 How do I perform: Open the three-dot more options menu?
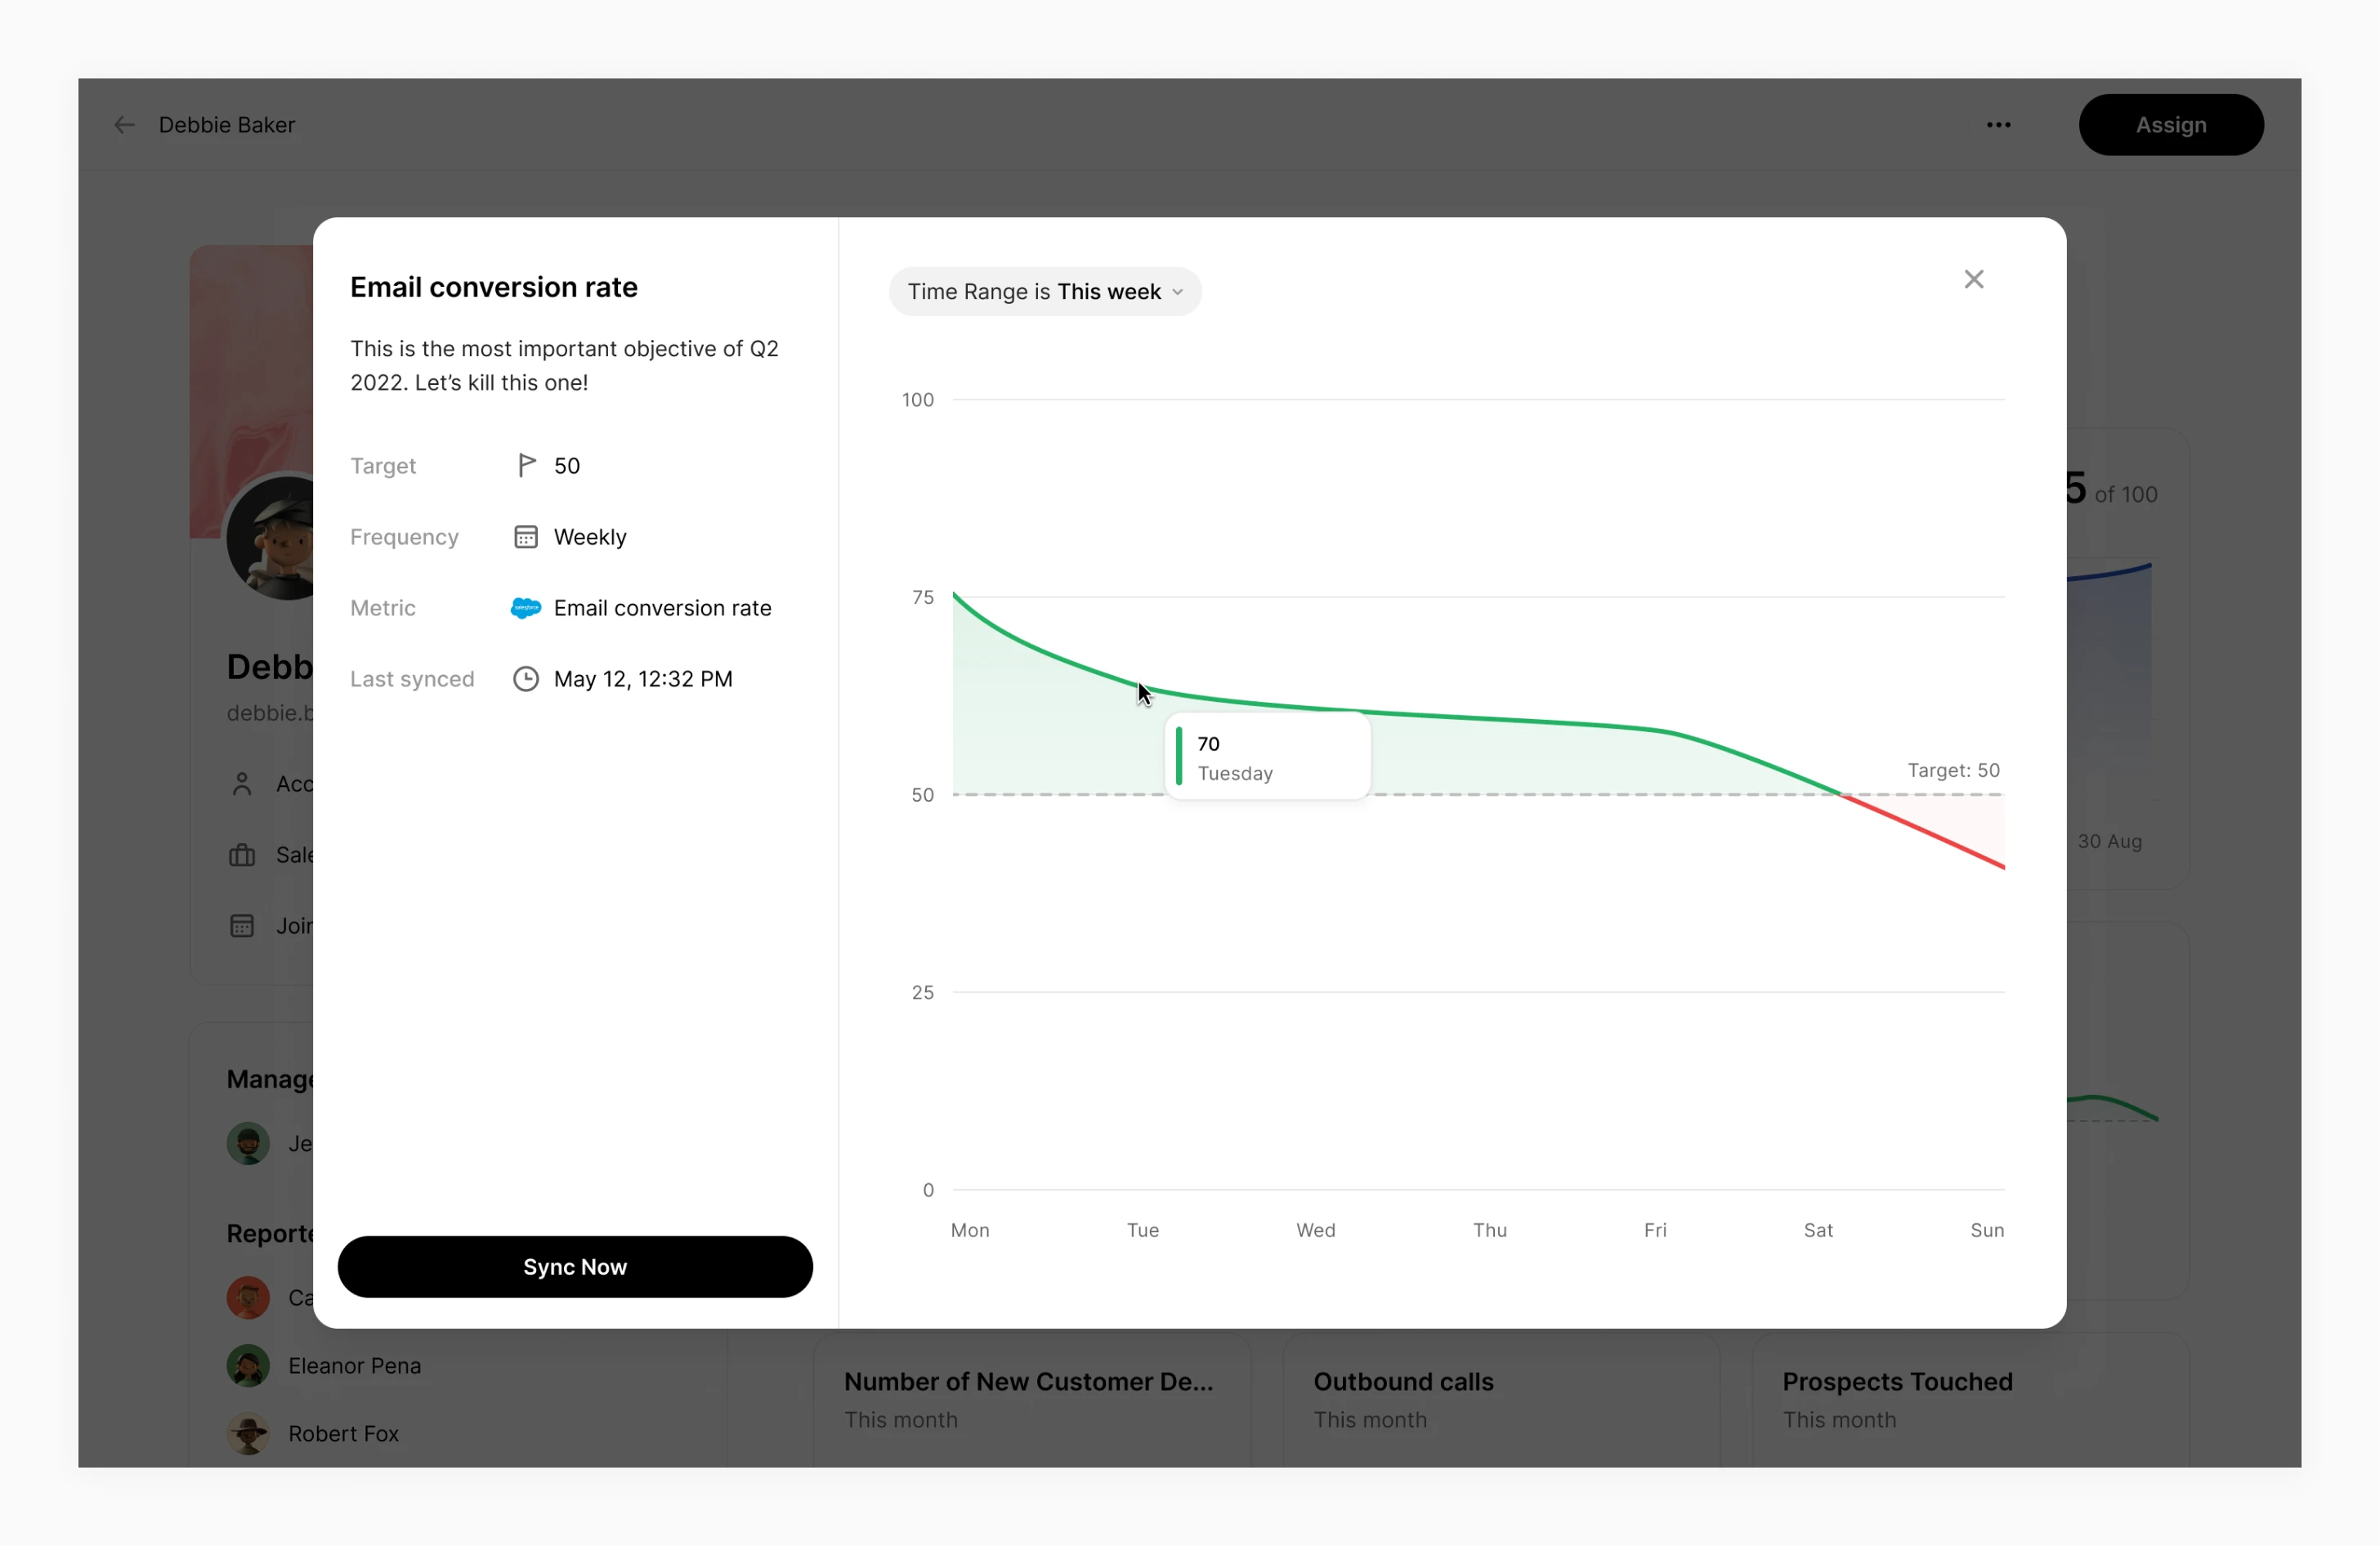tap(1998, 125)
